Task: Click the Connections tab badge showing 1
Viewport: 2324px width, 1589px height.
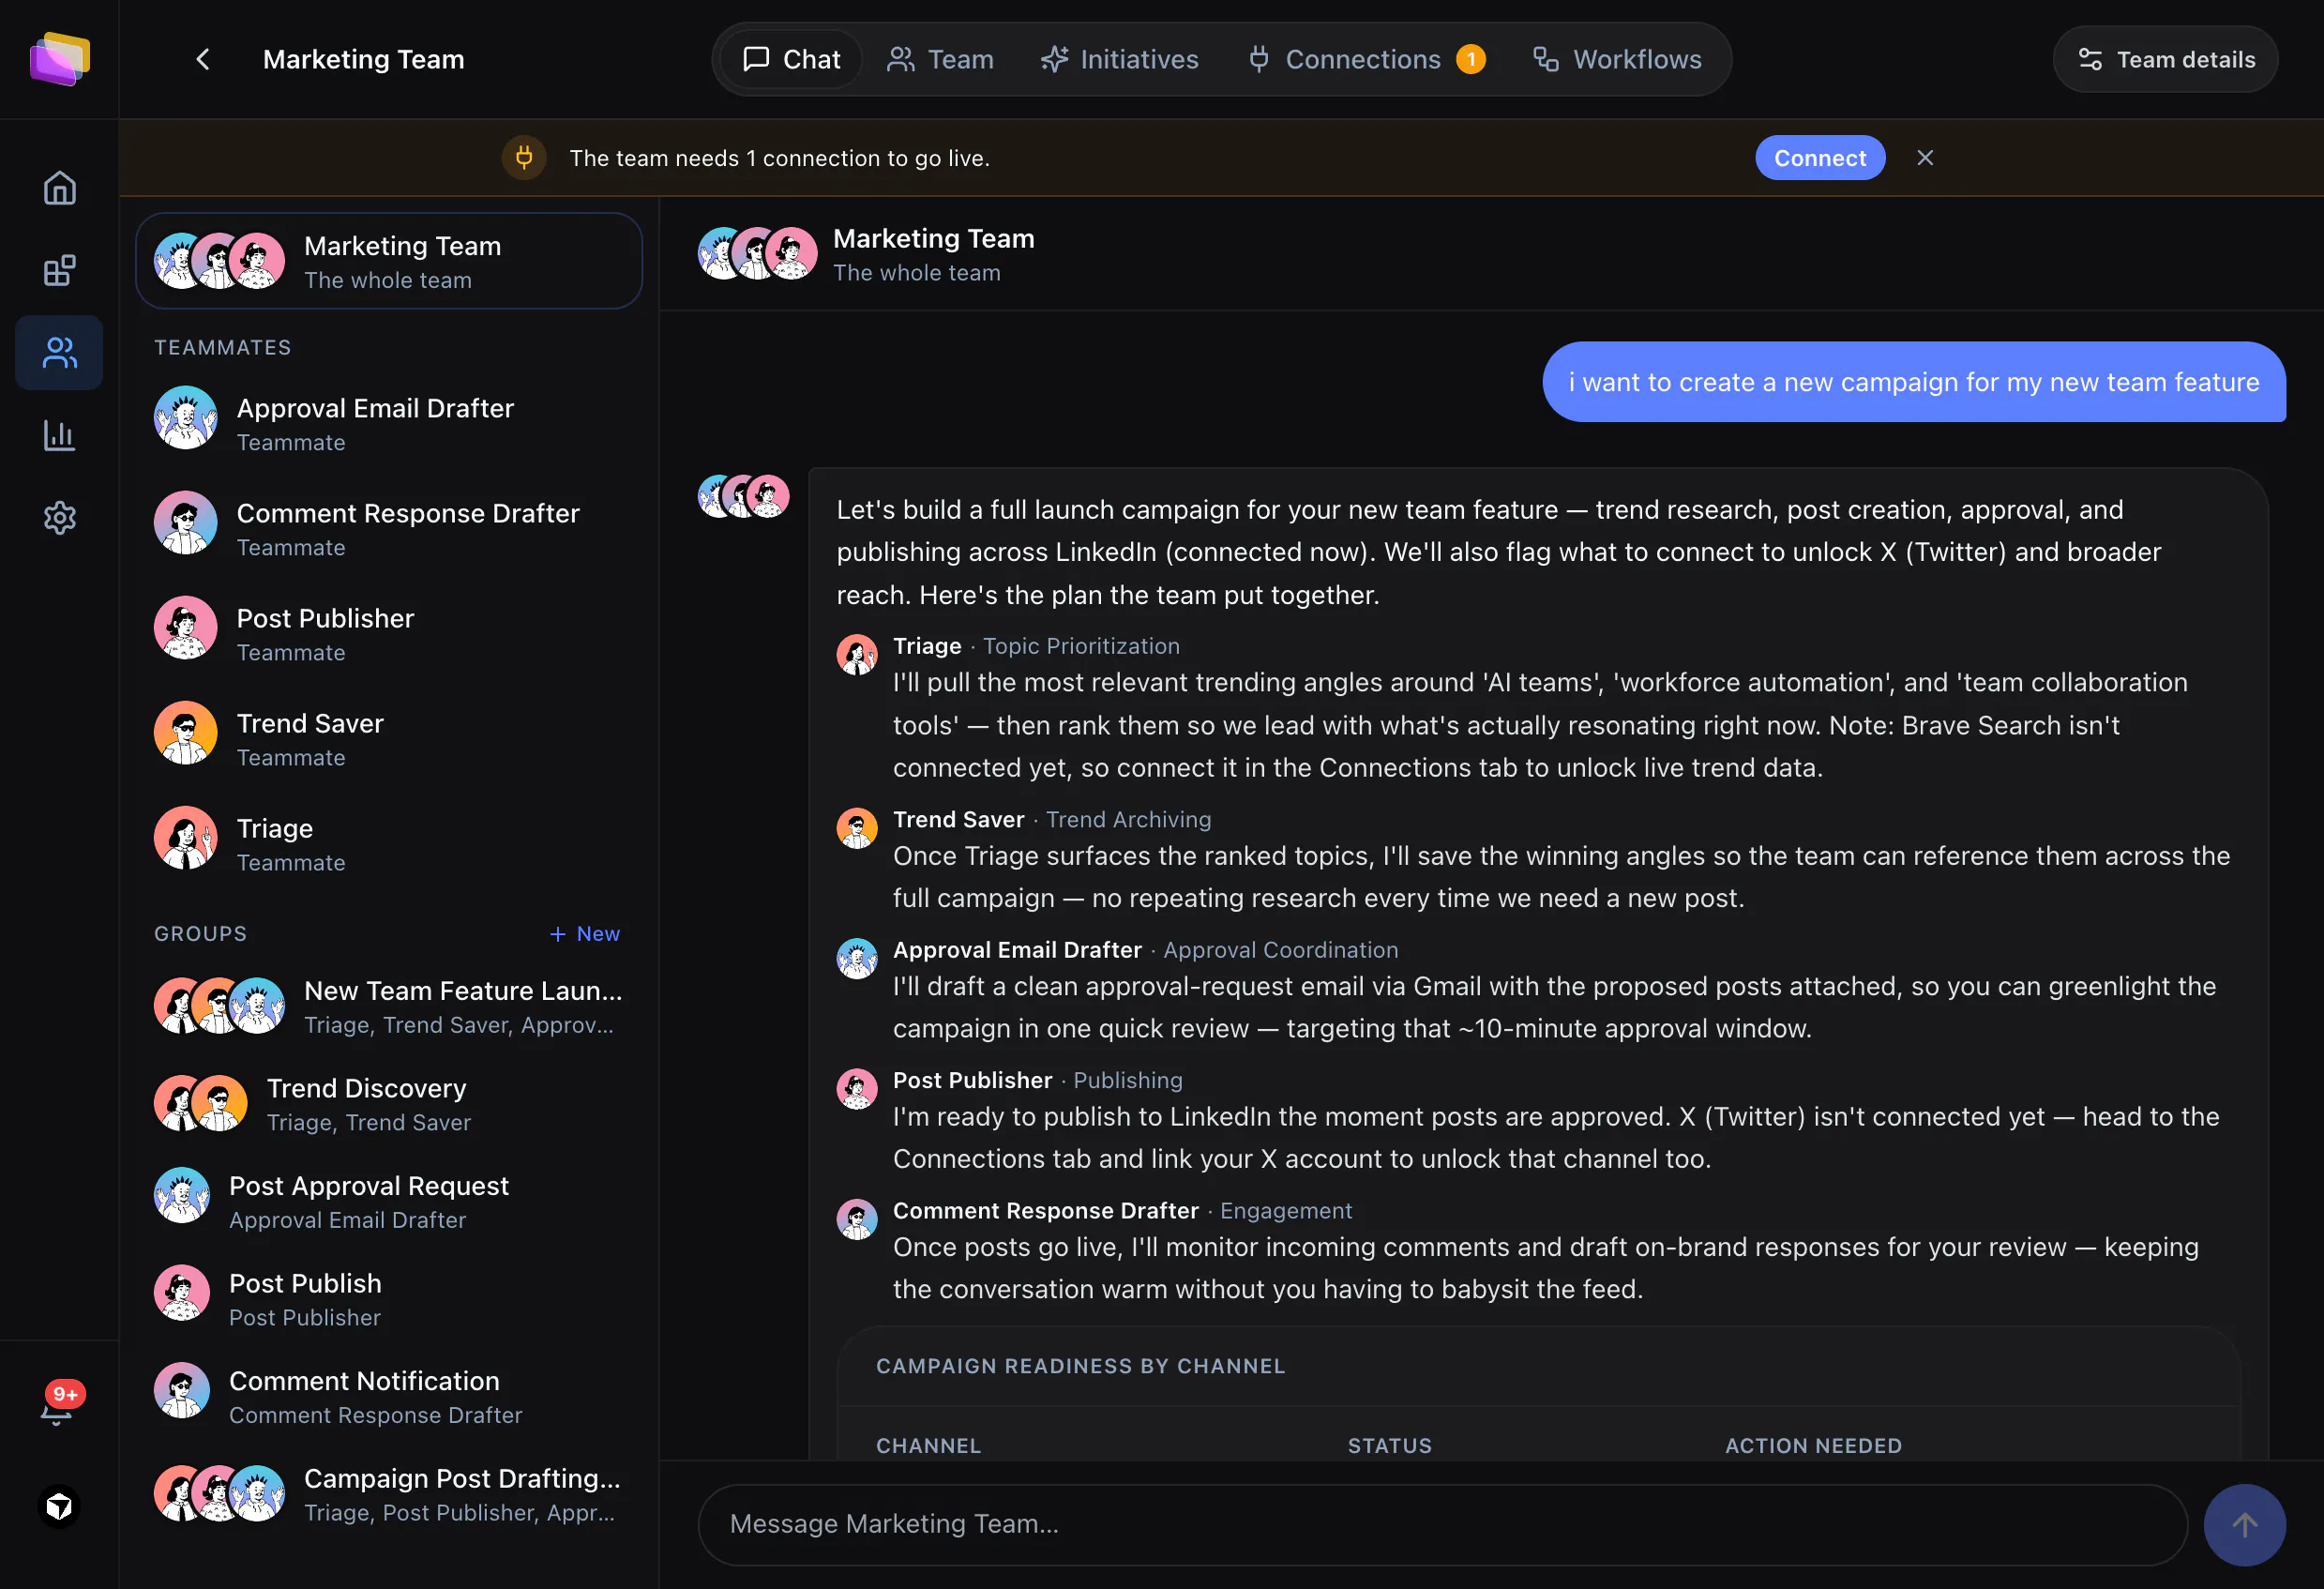Action: point(1470,59)
